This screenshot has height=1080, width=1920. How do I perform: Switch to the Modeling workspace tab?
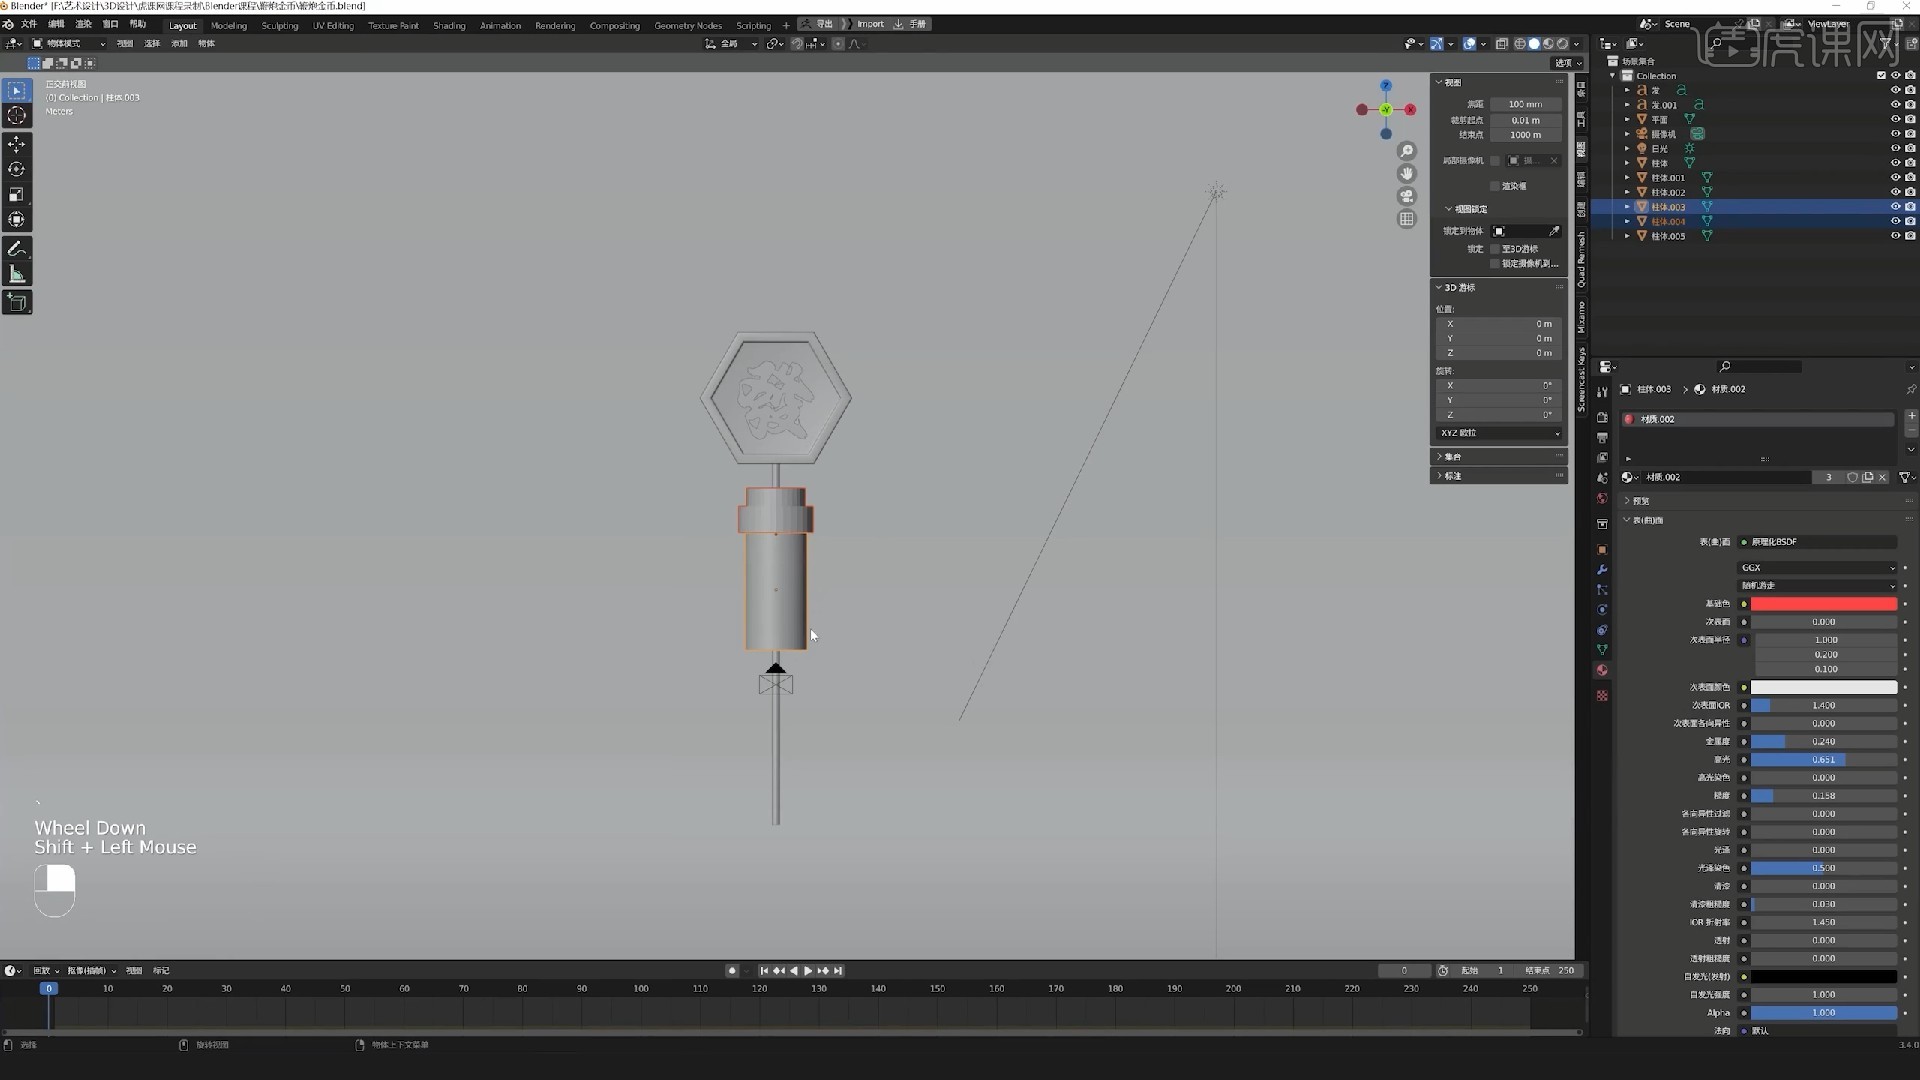229,26
